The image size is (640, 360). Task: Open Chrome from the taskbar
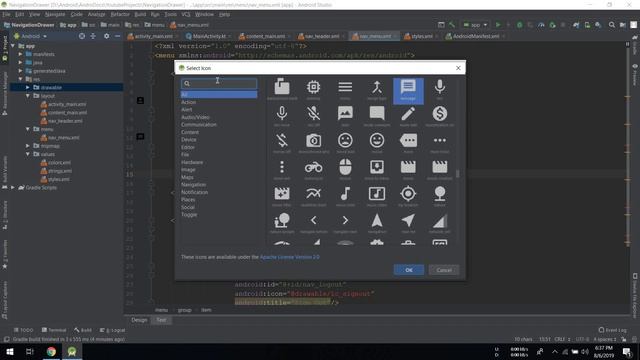(x=51, y=351)
